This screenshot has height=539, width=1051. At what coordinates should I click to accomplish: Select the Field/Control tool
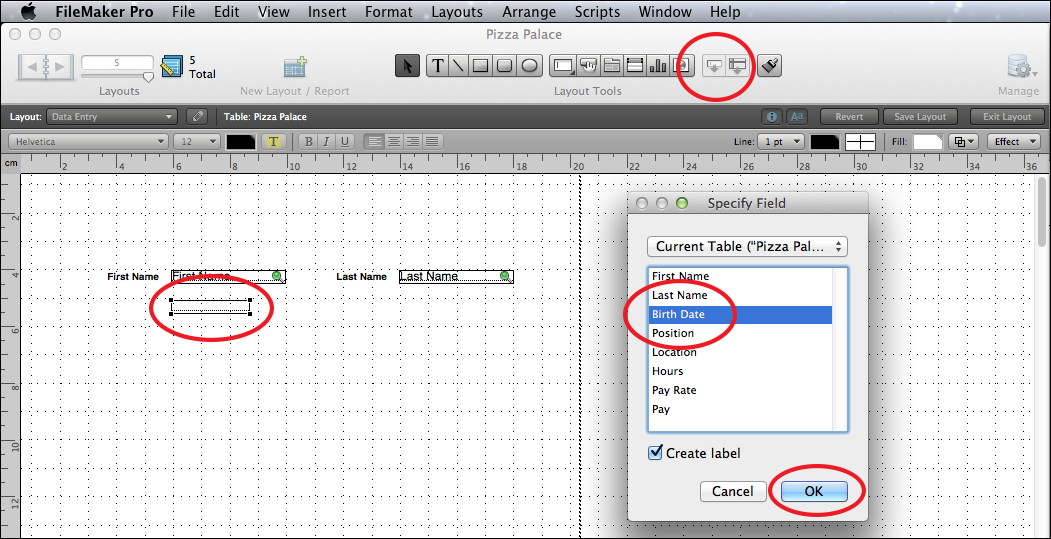coord(563,66)
